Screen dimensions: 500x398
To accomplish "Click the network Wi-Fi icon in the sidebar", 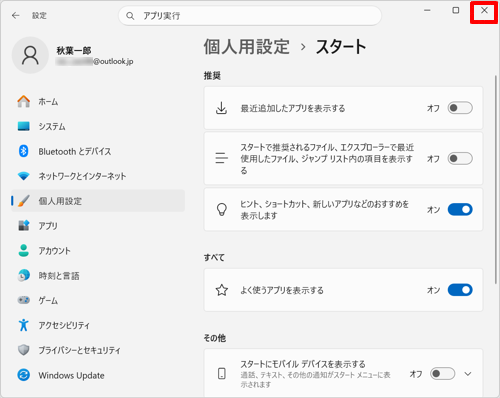I will [x=23, y=176].
